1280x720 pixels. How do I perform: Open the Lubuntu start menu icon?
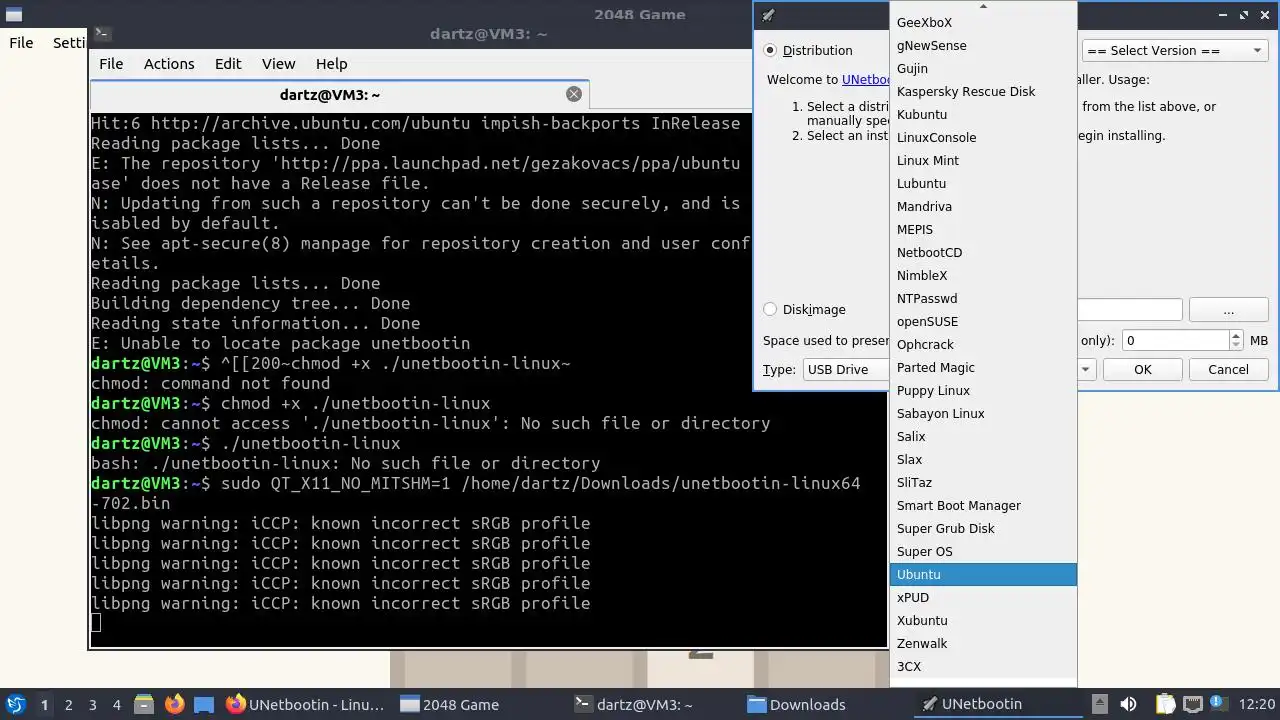(15, 704)
